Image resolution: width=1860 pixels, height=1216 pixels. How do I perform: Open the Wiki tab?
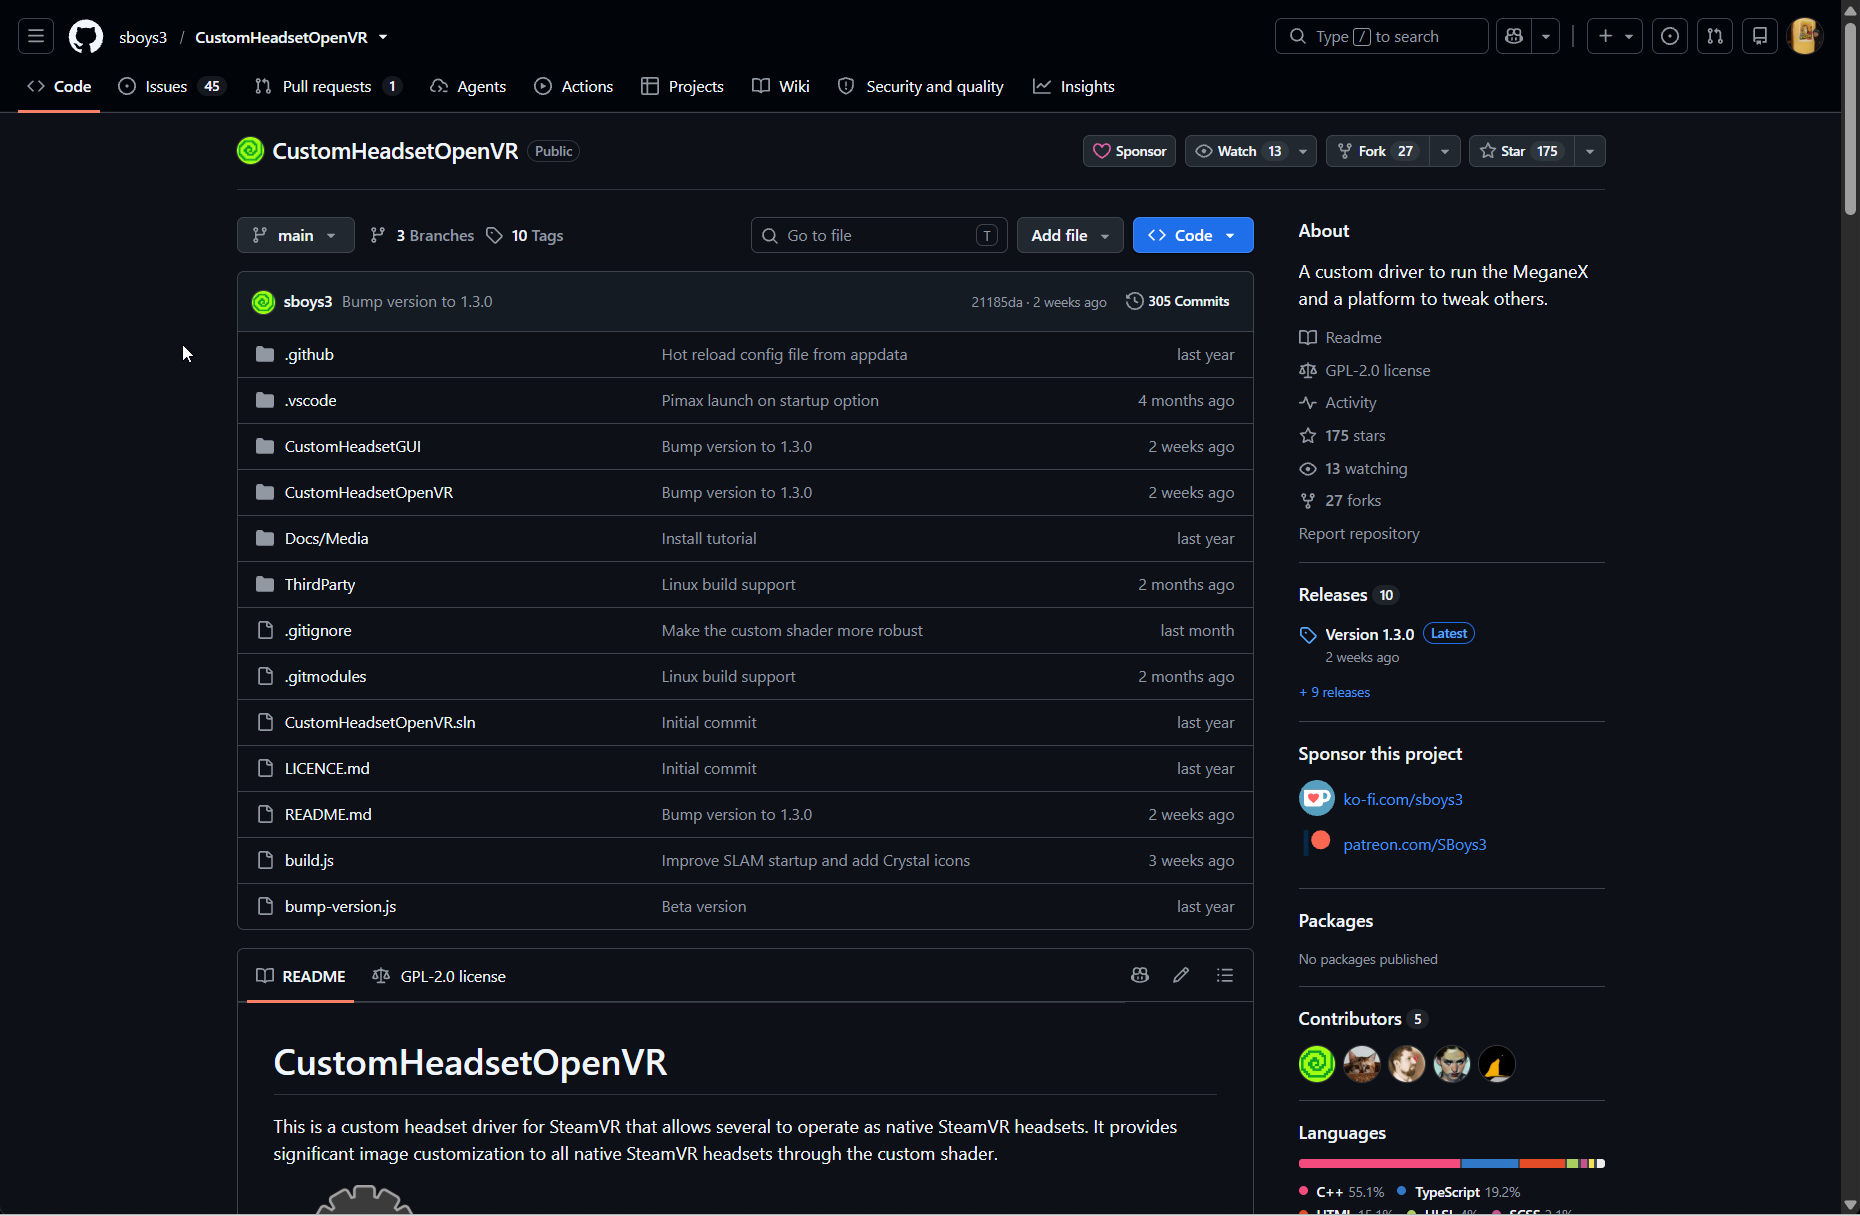click(781, 87)
